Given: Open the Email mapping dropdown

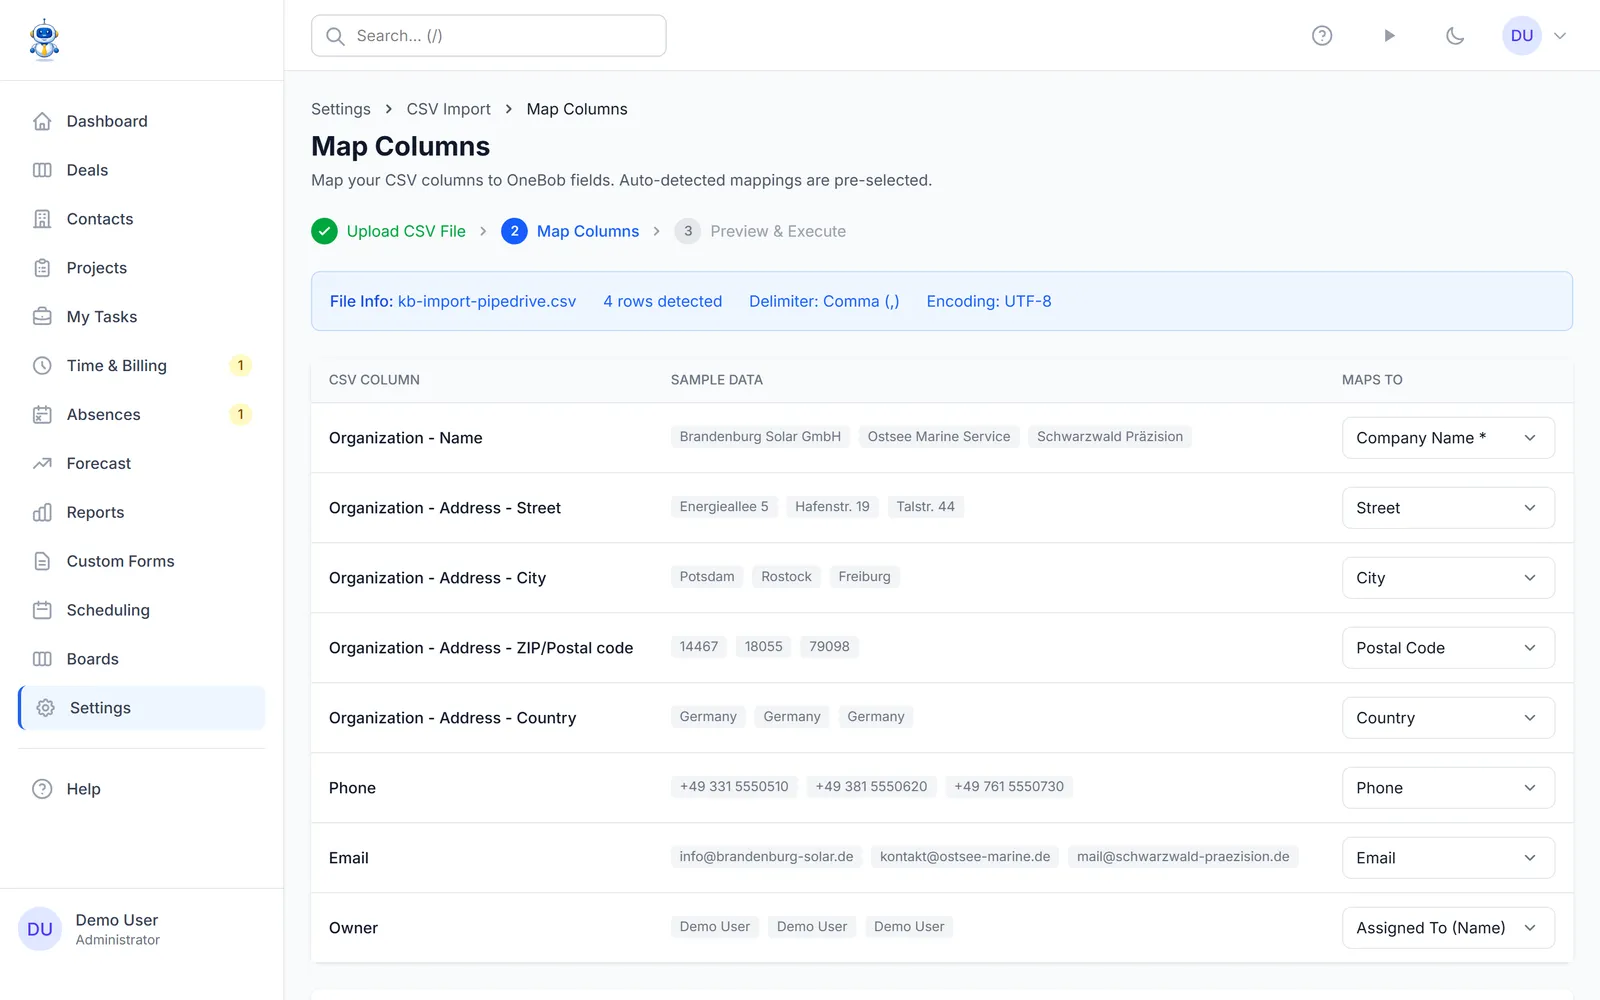Looking at the screenshot, I should click(x=1448, y=858).
